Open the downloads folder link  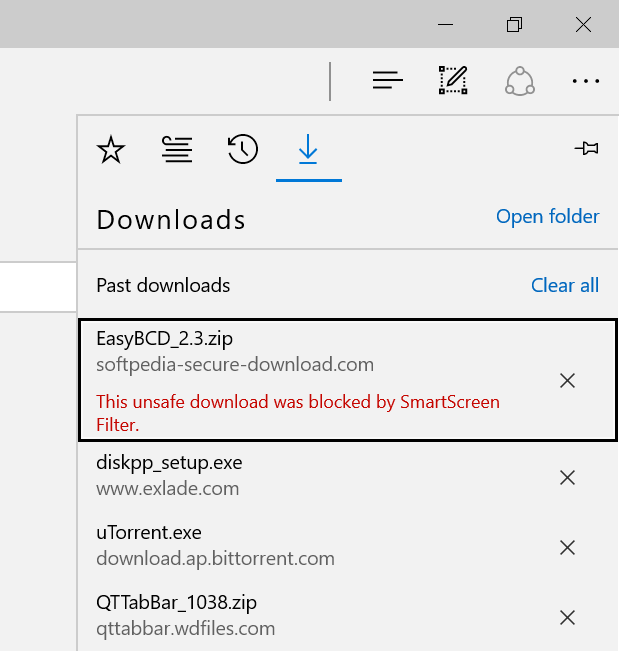coord(548,217)
